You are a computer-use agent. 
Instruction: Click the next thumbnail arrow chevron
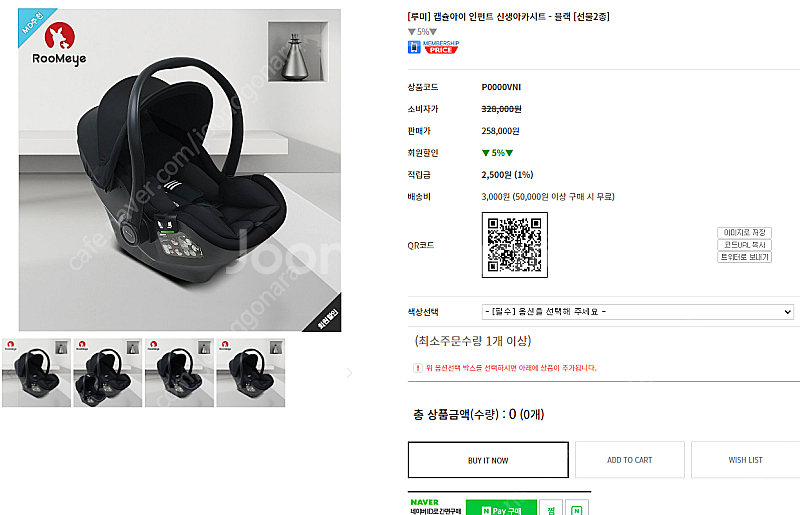pyautogui.click(x=349, y=373)
